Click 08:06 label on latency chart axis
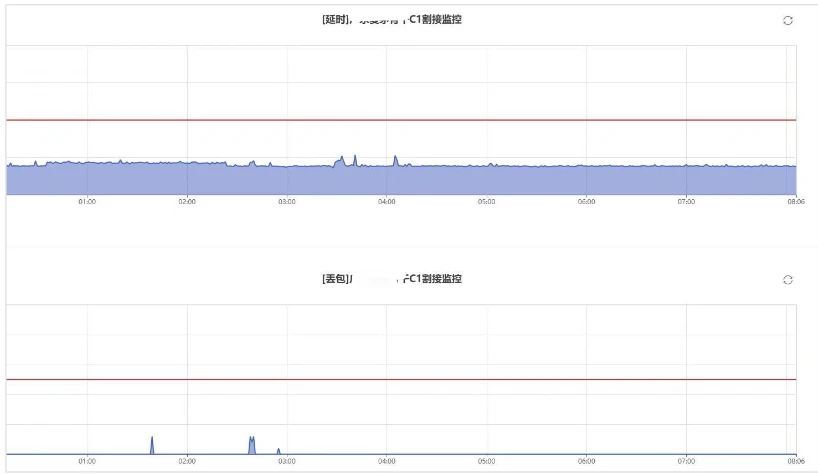The image size is (818, 474). tap(796, 202)
